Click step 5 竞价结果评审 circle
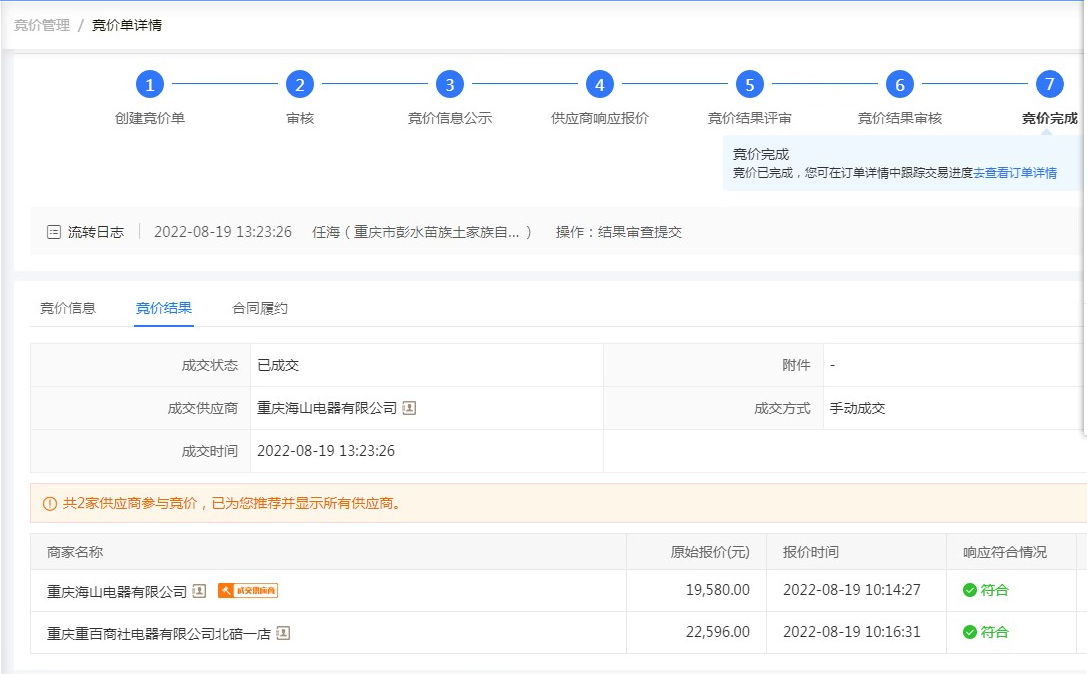 (x=750, y=85)
